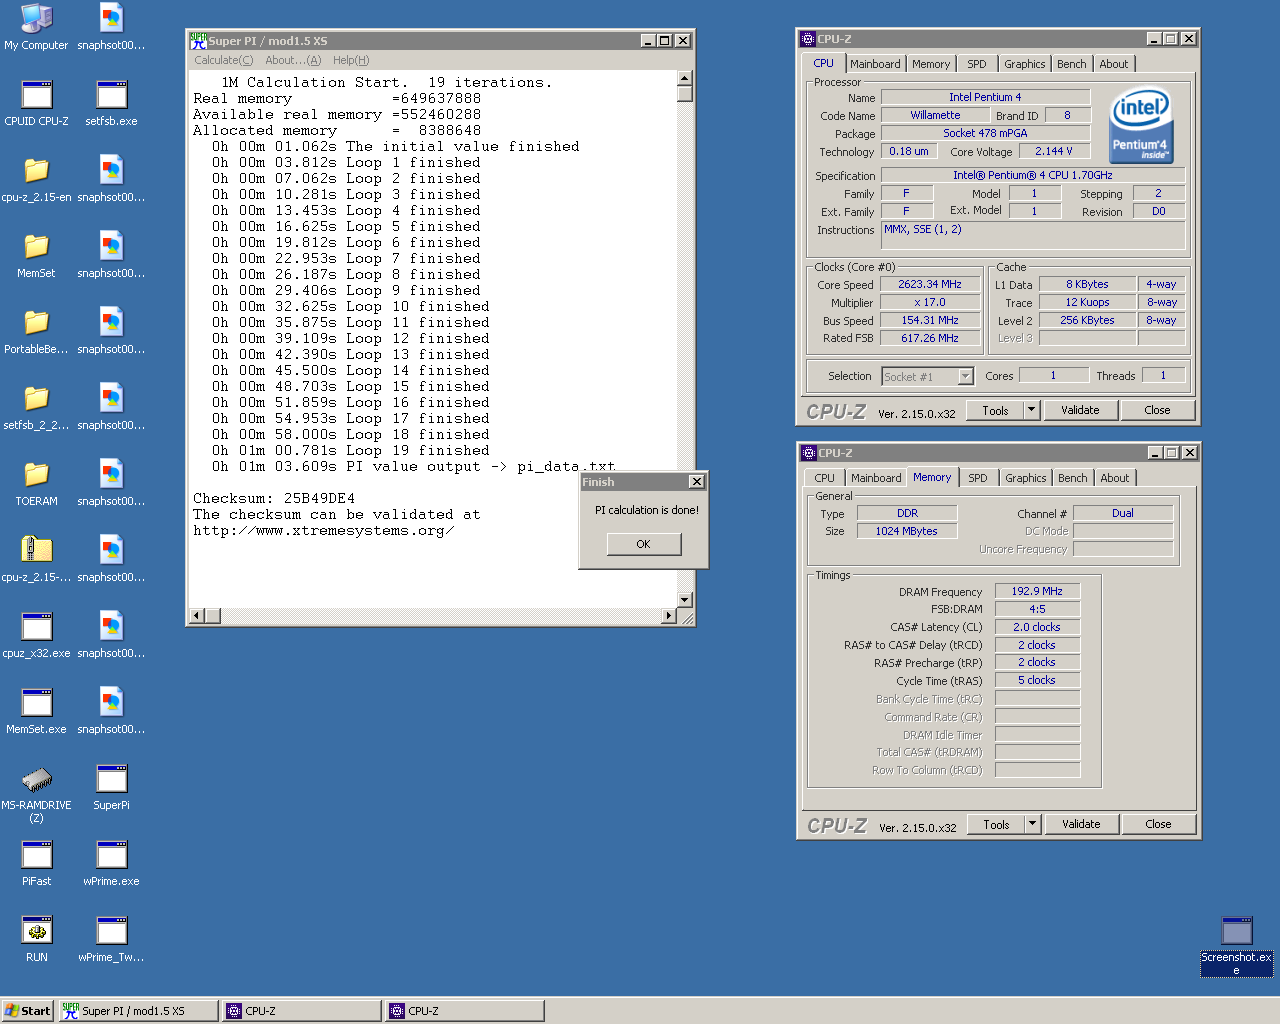The width and height of the screenshot is (1280, 1024).
Task: Click Close button in CPU-Z processor window
Action: point(1157,410)
